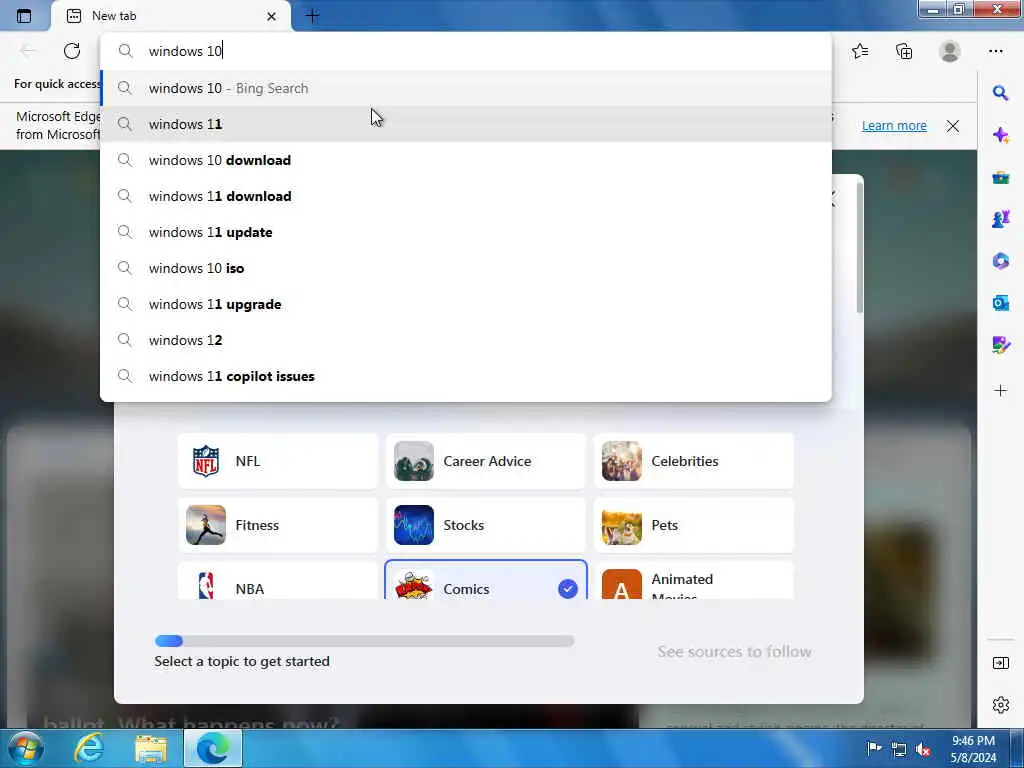1024x768 pixels.
Task: Select 'windows 11 download' suggestion
Action: 466,196
